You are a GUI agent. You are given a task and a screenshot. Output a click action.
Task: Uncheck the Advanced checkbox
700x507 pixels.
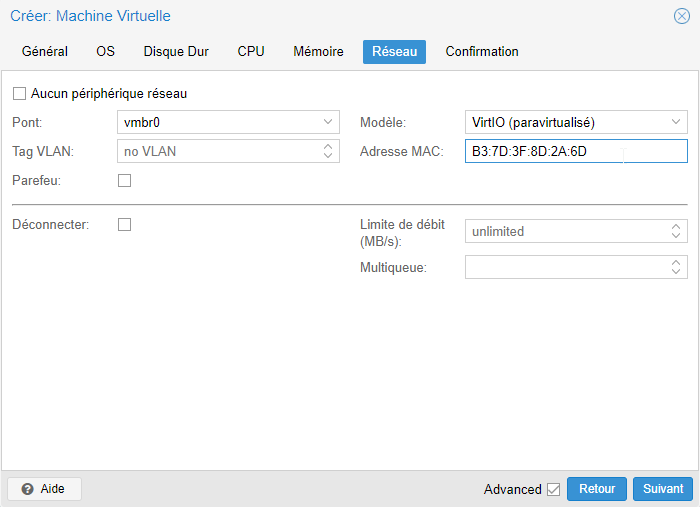(554, 489)
